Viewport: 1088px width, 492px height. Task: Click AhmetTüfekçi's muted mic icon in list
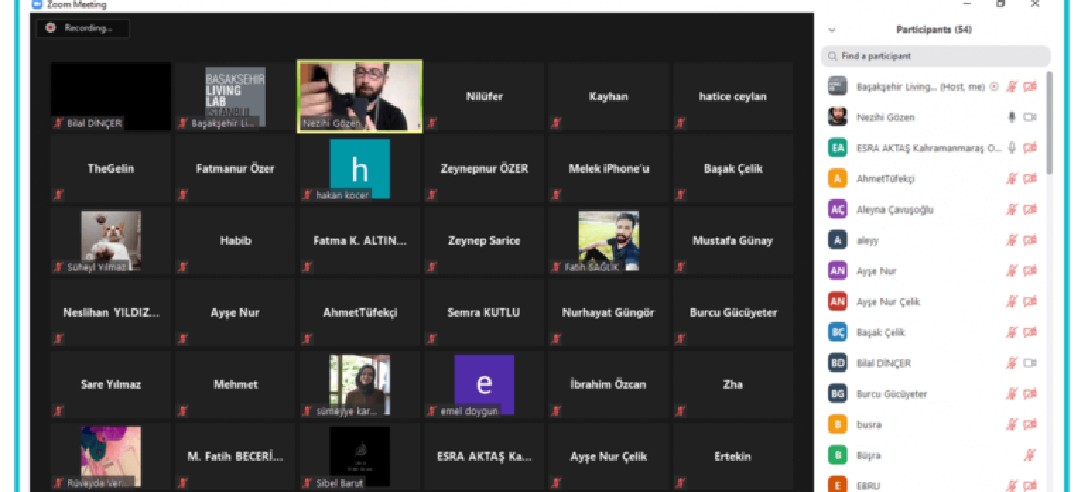(x=1012, y=179)
